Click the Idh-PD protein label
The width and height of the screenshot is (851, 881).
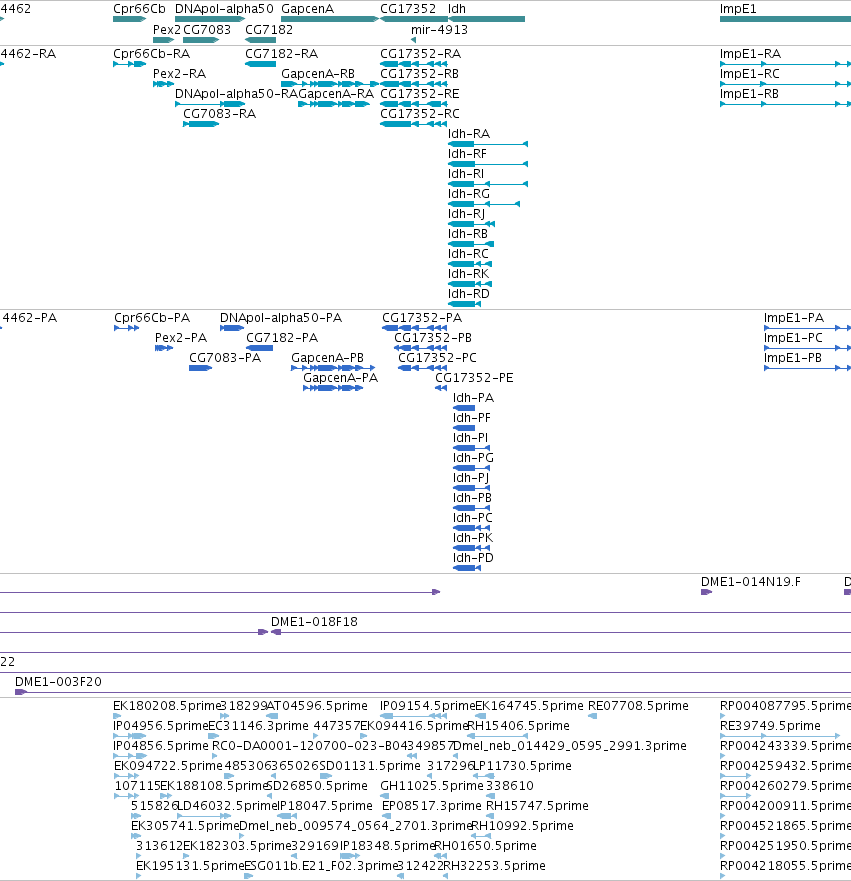tap(474, 558)
